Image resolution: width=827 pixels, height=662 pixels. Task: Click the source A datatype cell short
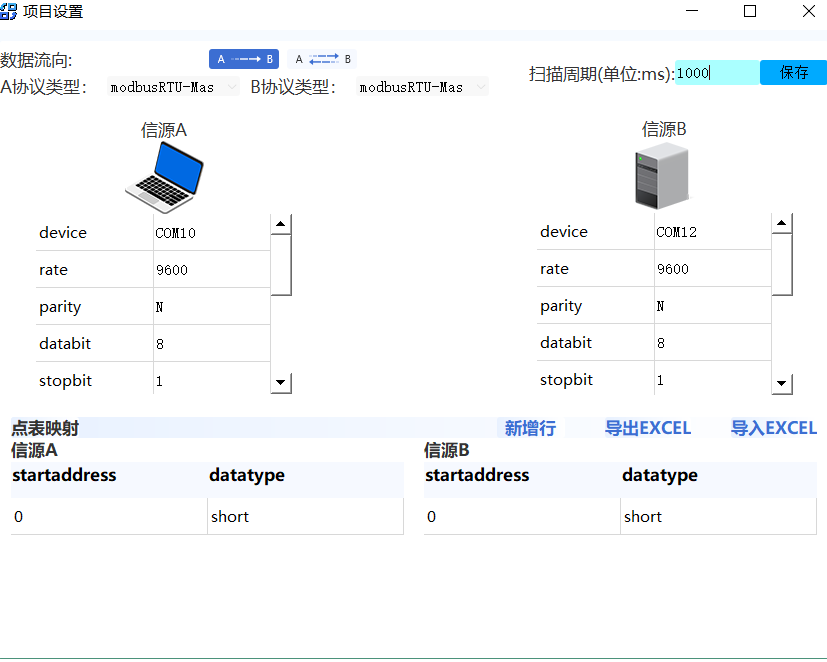coord(306,516)
